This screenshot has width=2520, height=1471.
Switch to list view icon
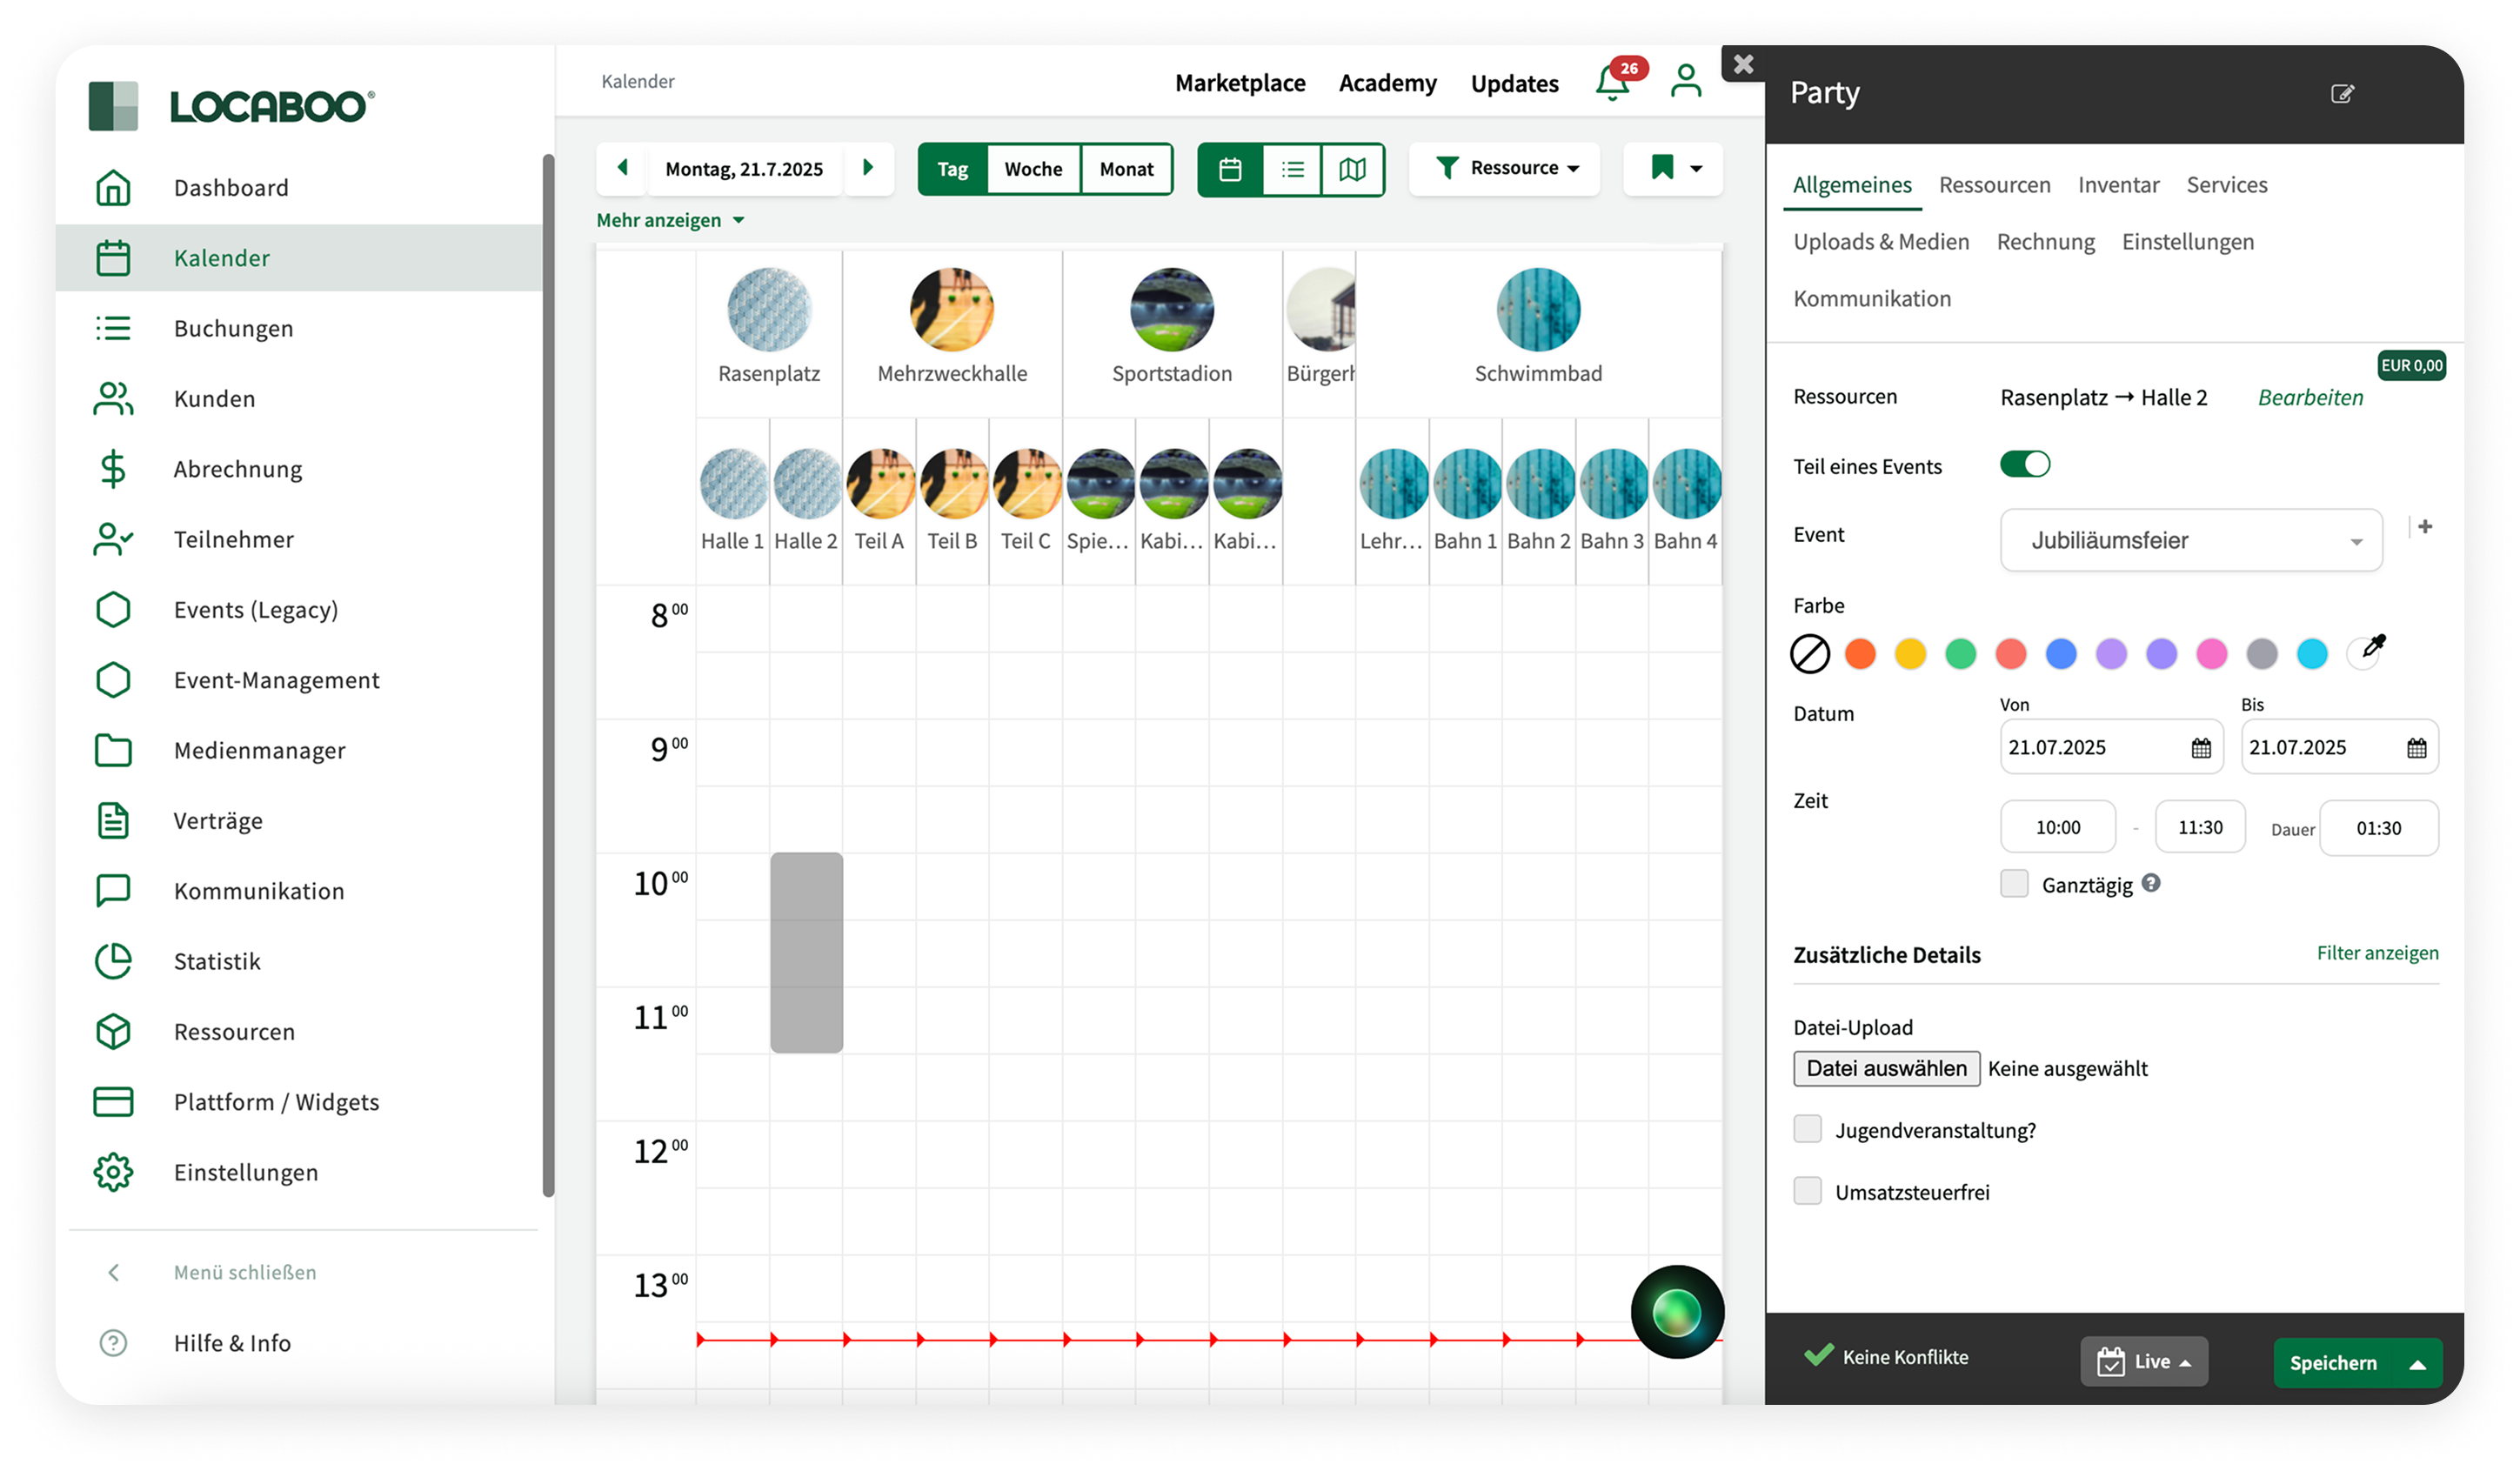tap(1292, 169)
